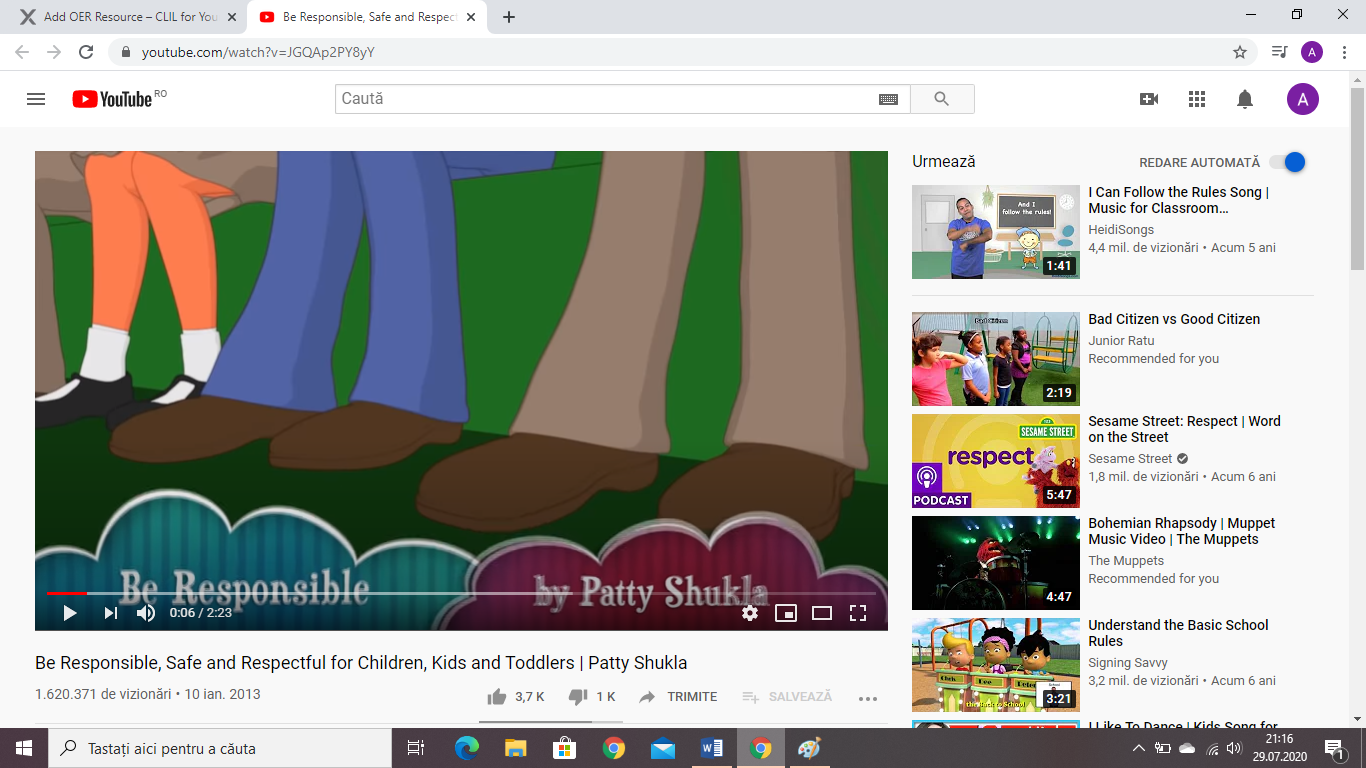Screen dimensions: 1366x768
Task: Click SALVEAZĂ save button
Action: (788, 697)
